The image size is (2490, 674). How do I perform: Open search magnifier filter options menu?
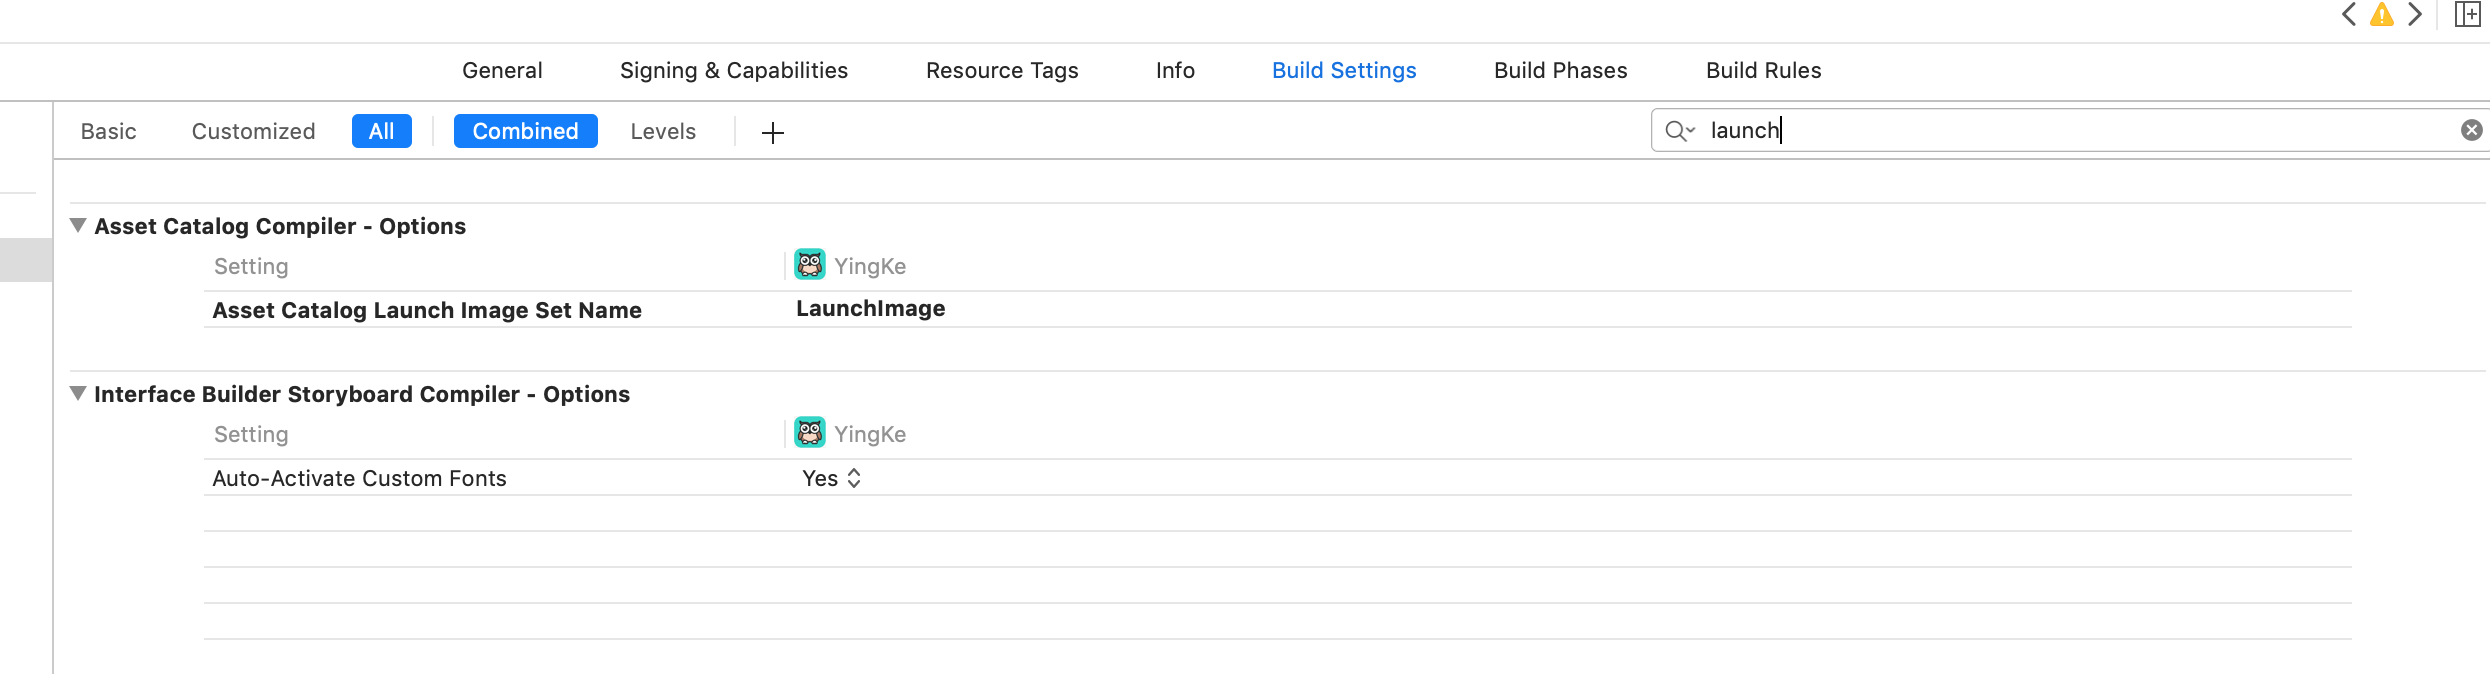(x=1679, y=131)
